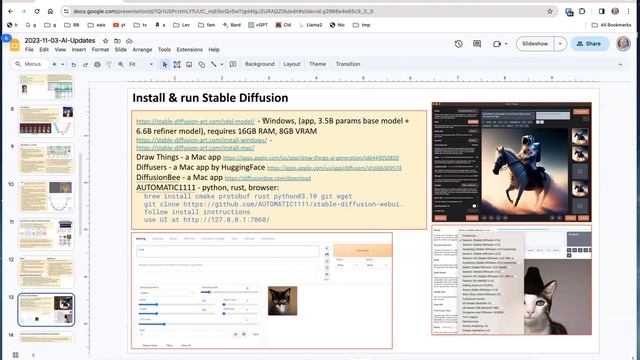Click the Layout button
Image resolution: width=640 pixels, height=360 pixels.
(291, 64)
